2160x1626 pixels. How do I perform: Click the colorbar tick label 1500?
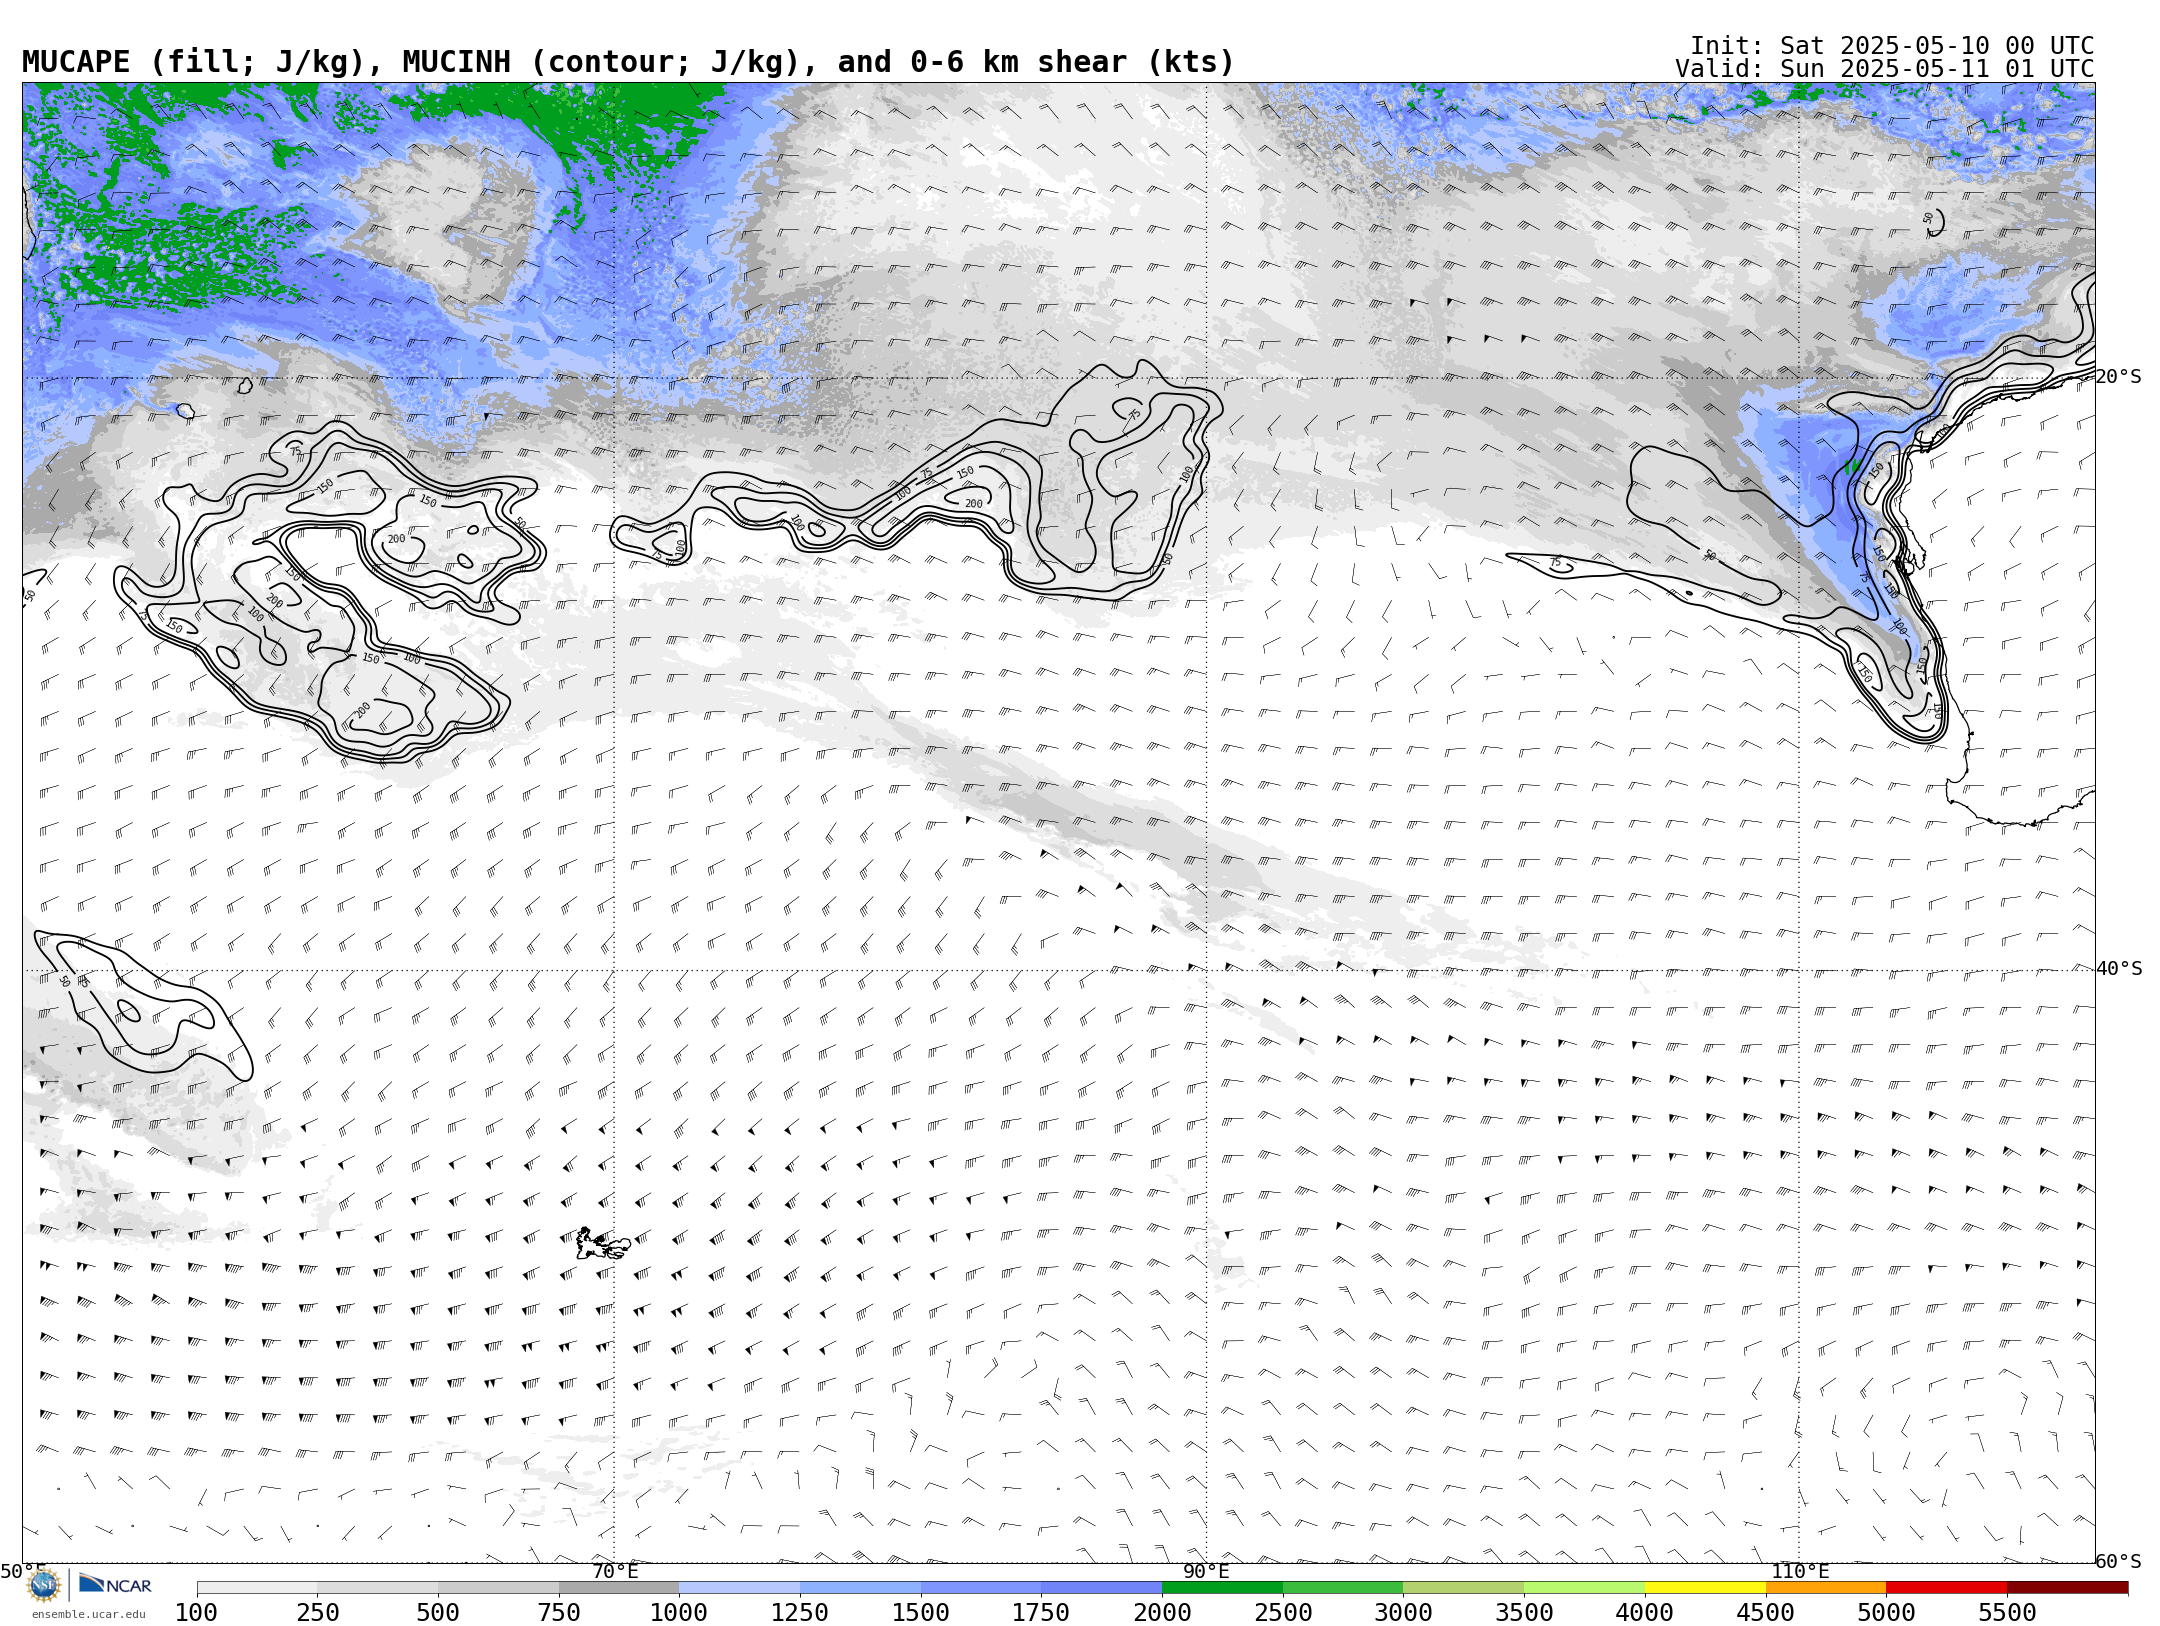point(921,1613)
